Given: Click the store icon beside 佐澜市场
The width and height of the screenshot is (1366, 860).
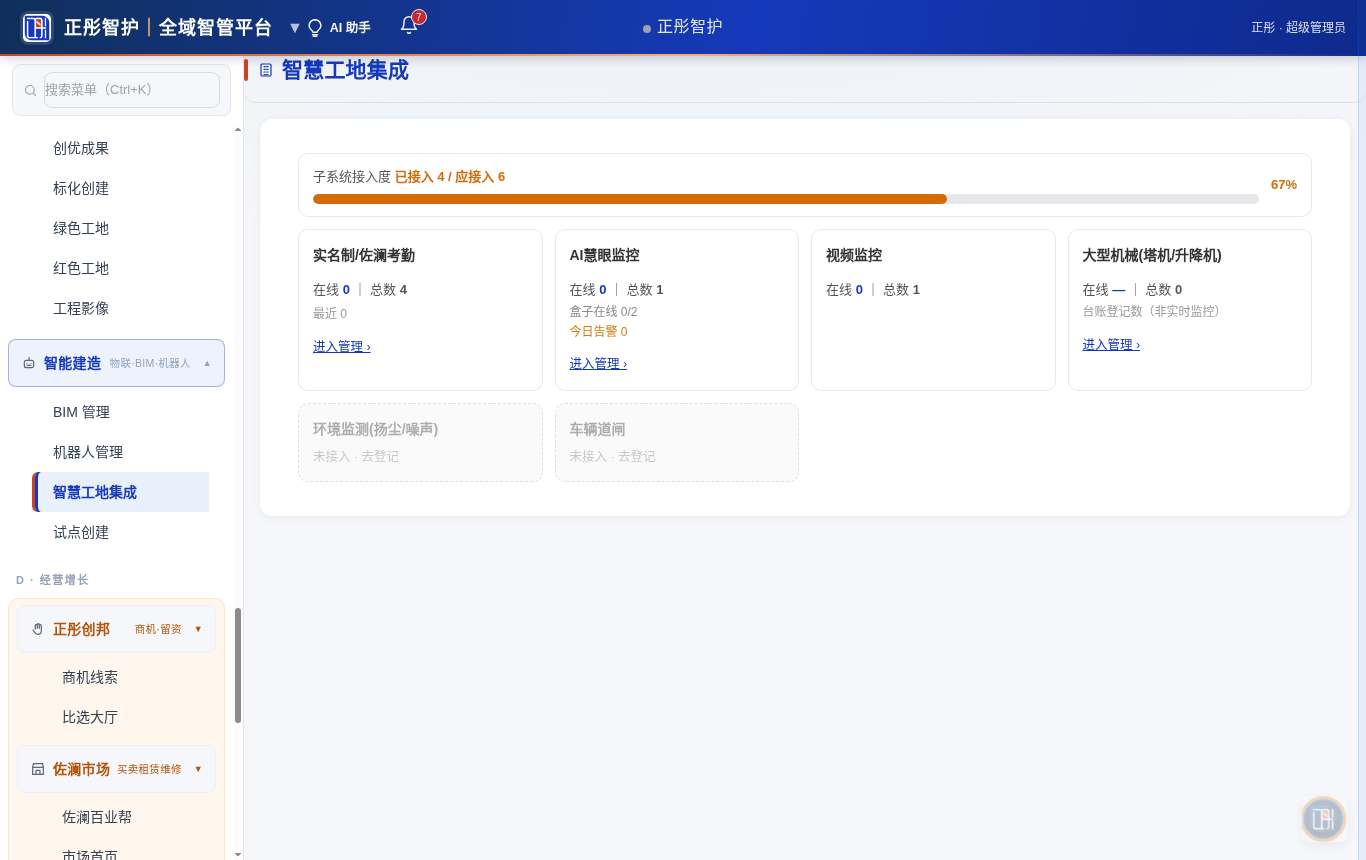Looking at the screenshot, I should (x=38, y=769).
